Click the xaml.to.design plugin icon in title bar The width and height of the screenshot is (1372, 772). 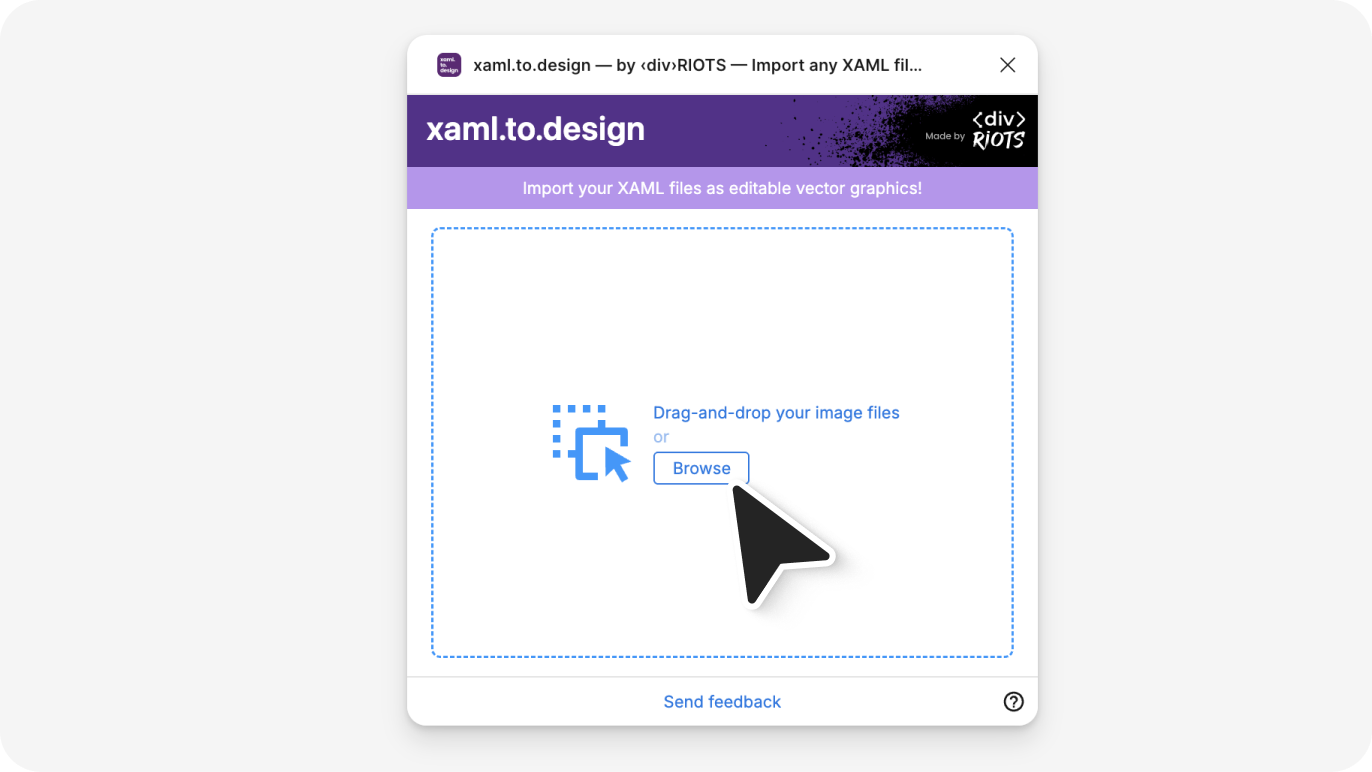[x=449, y=65]
